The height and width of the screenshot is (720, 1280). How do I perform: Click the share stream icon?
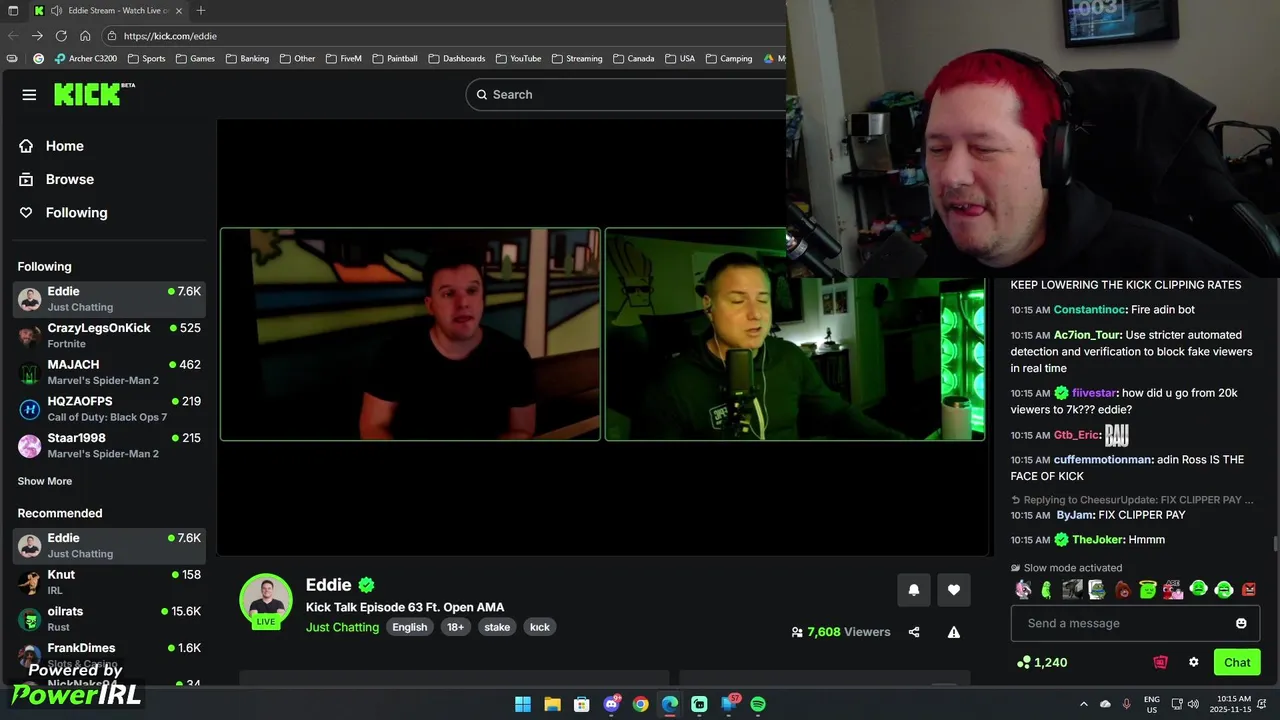pyautogui.click(x=914, y=632)
